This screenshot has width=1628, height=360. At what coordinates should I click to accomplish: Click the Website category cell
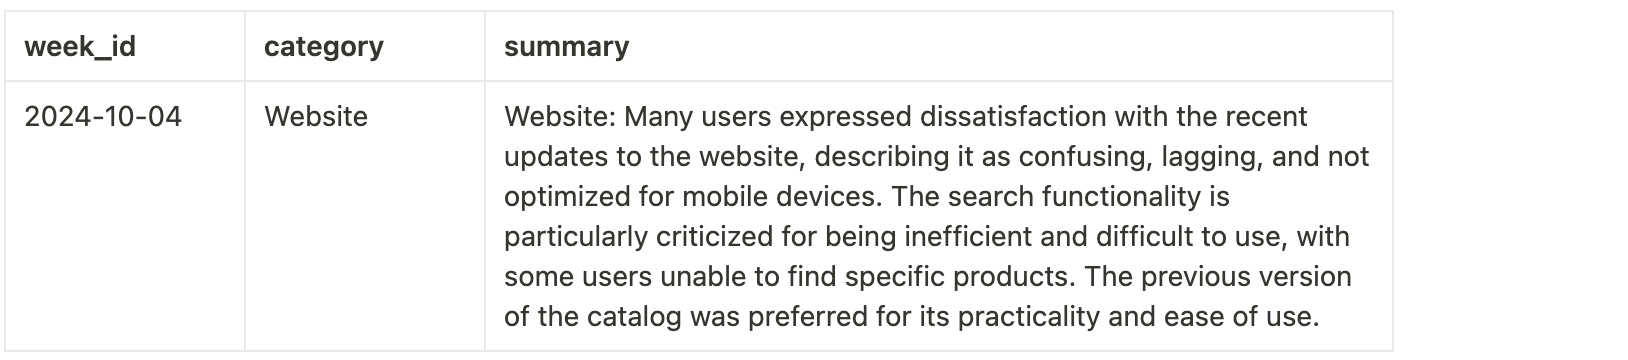click(316, 117)
